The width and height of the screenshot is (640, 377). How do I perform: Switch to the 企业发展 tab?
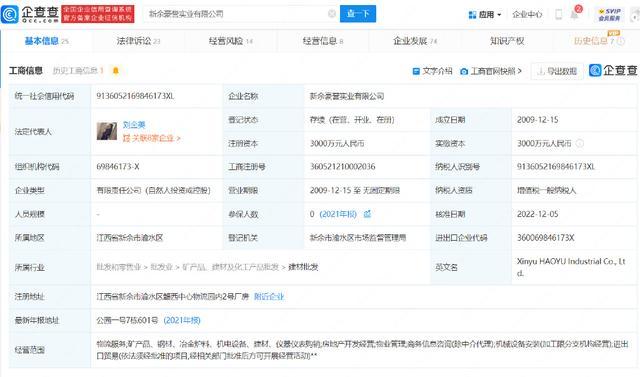(415, 41)
